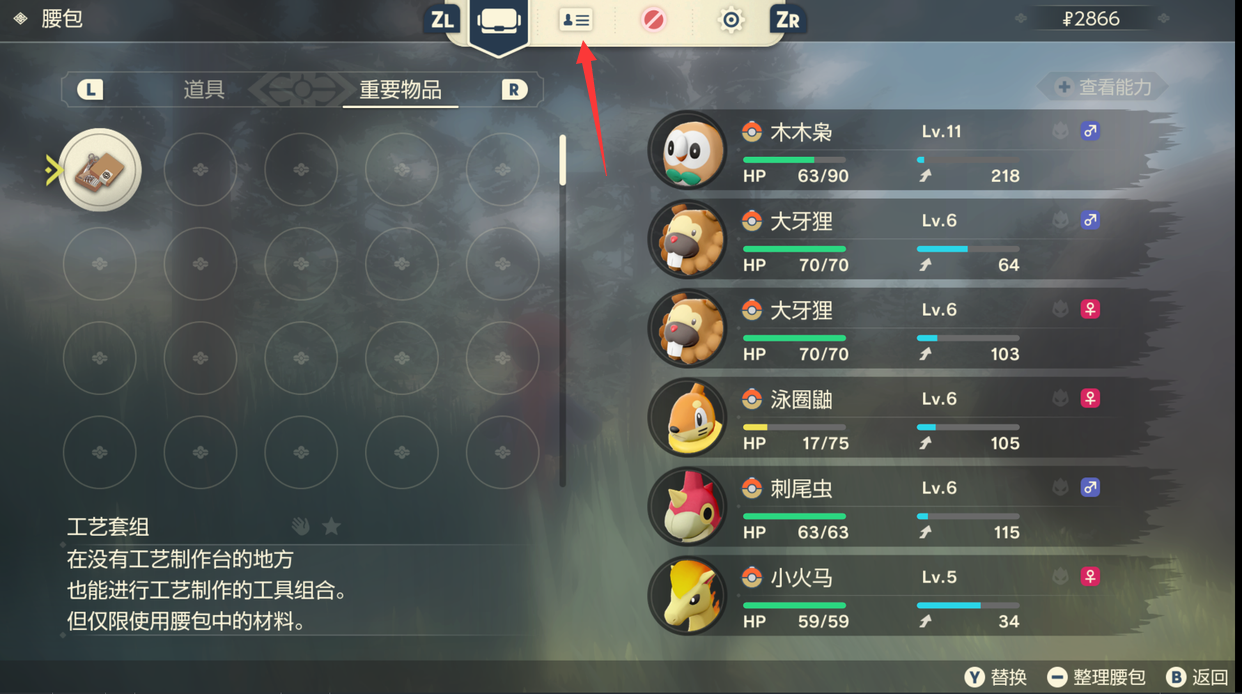Switch to the 道具 tab
1242x694 pixels.
pos(204,90)
